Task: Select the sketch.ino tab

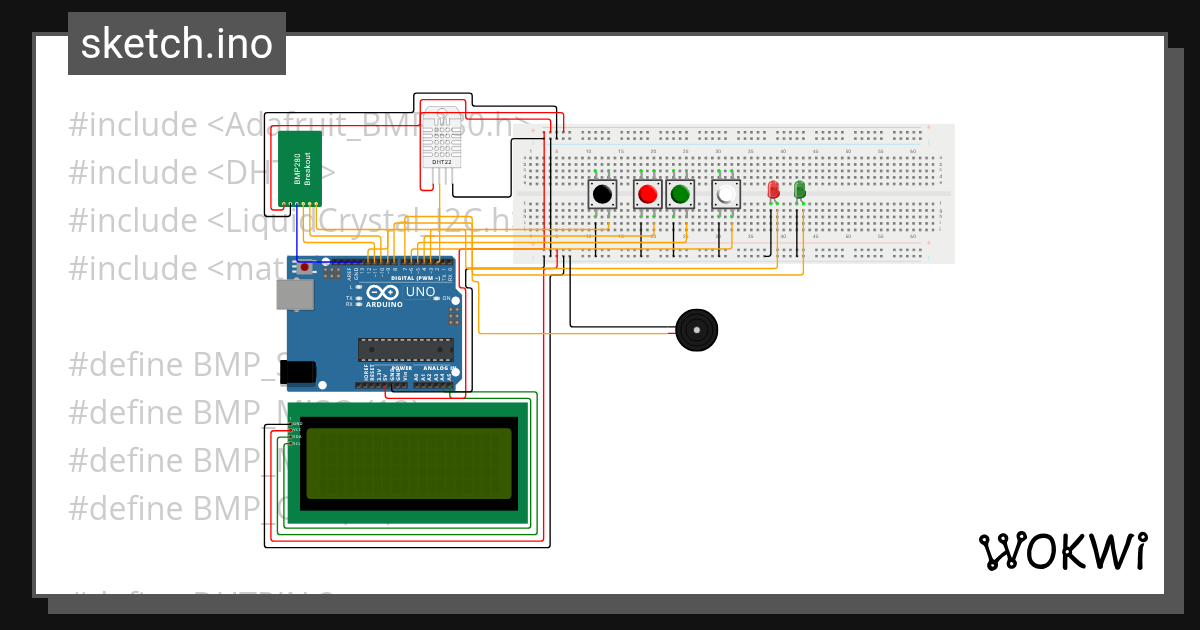Action: tap(176, 43)
